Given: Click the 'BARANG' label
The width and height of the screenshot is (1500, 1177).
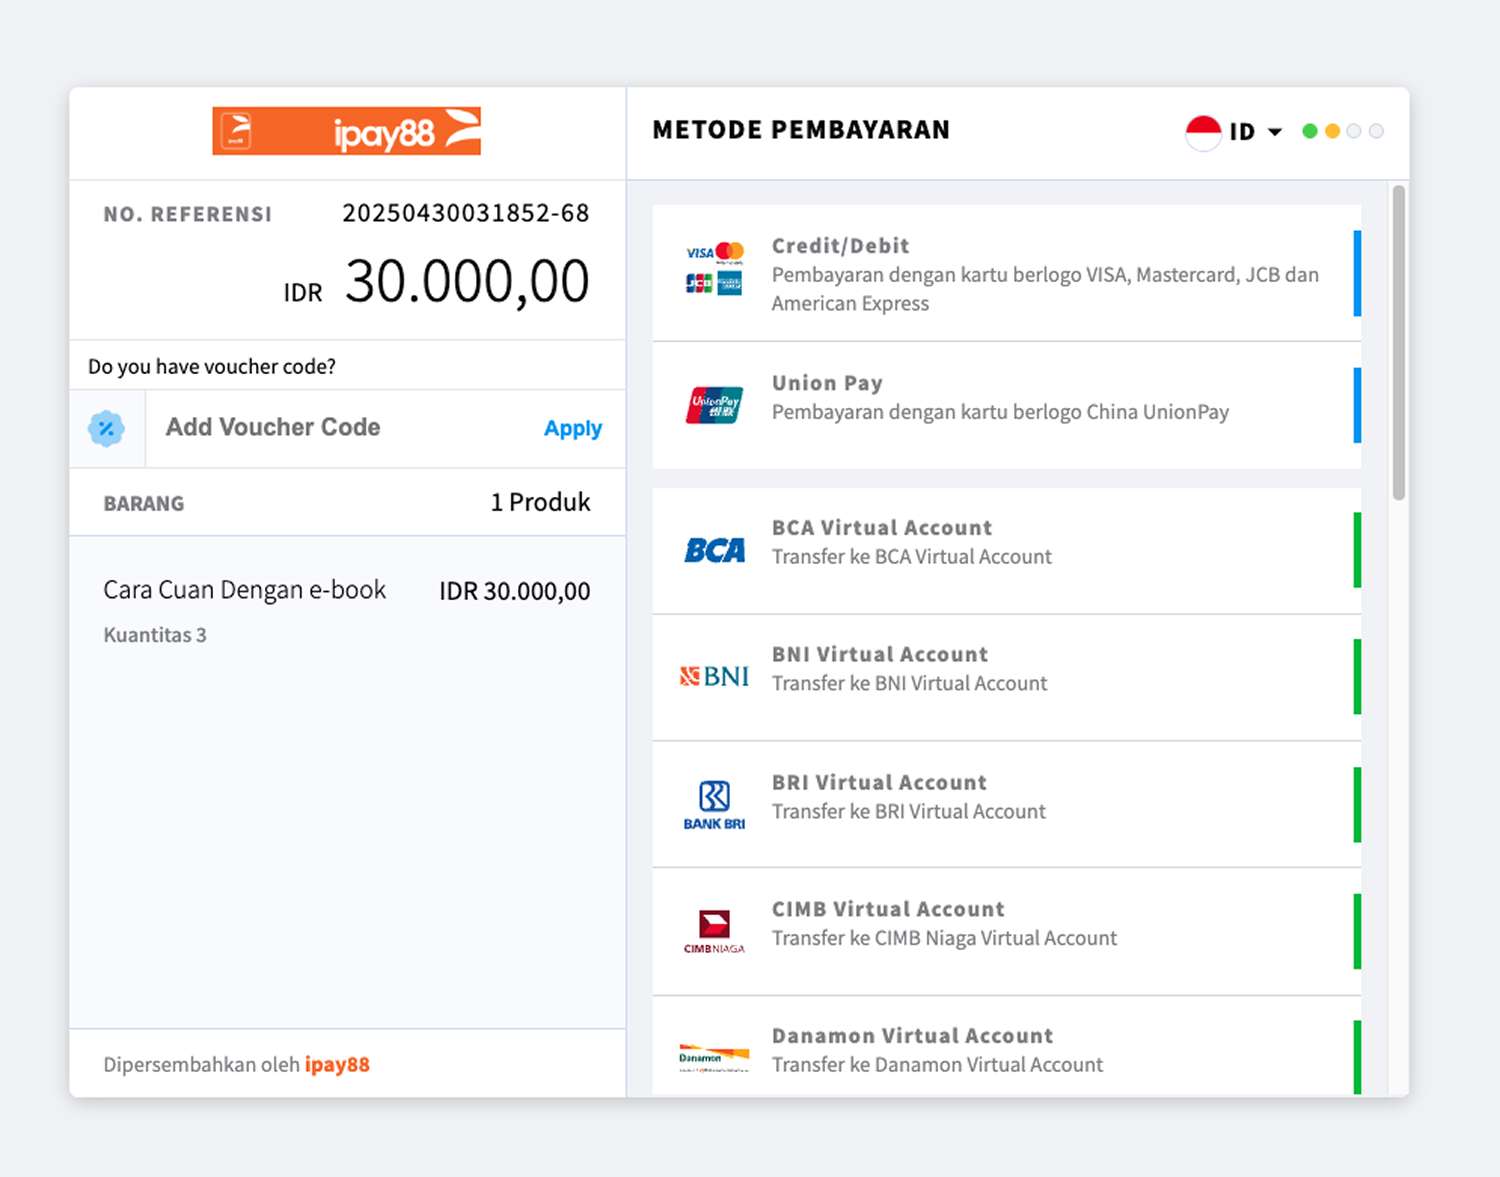Looking at the screenshot, I should [x=144, y=504].
